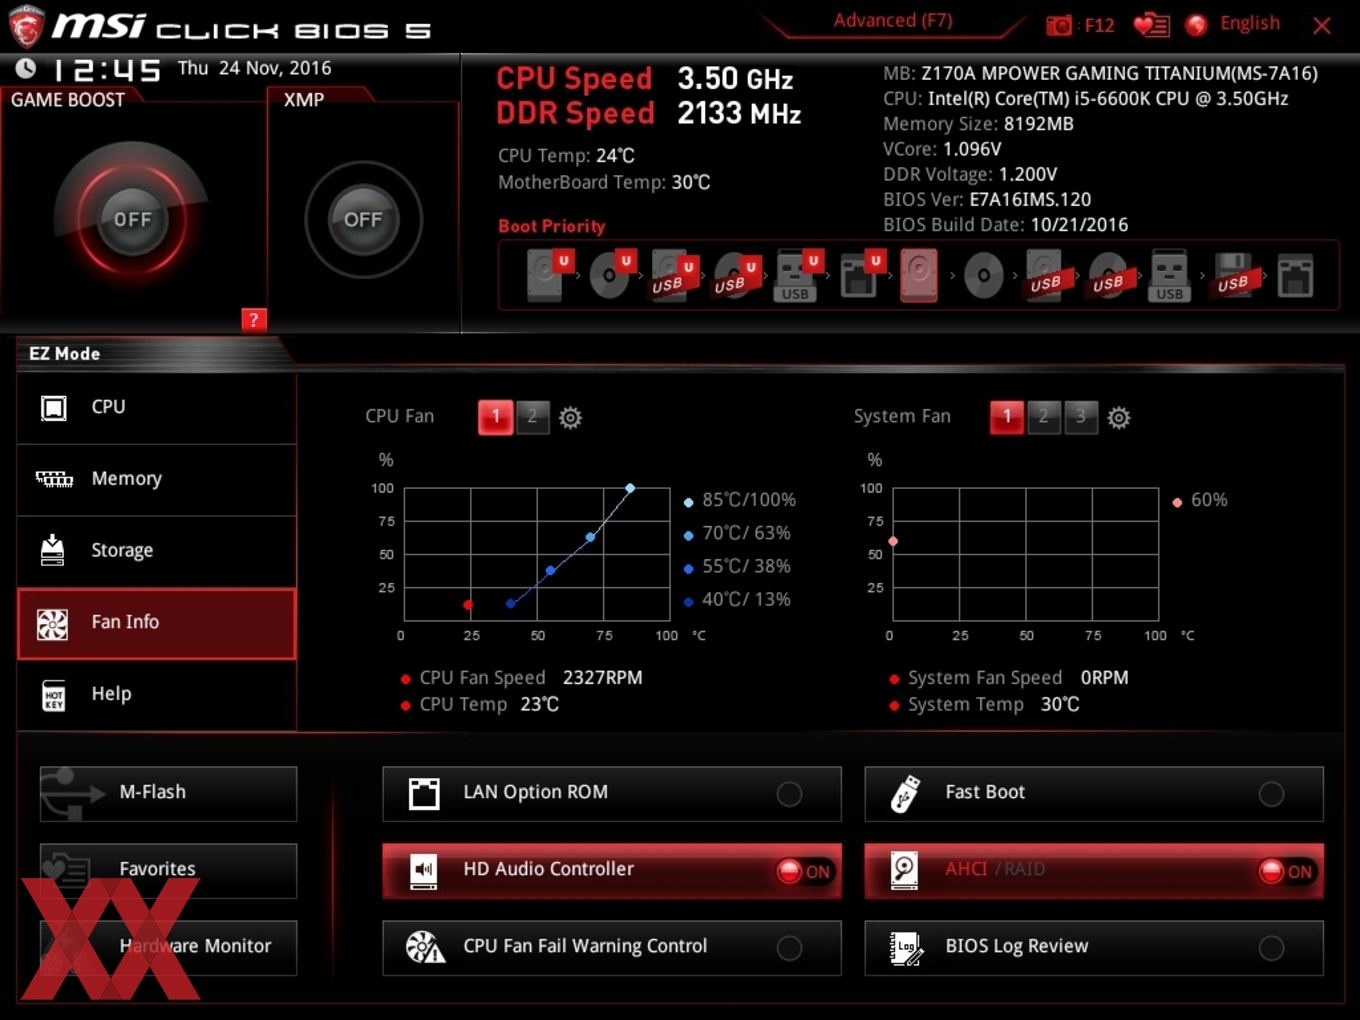Switch to Advanced (F7) mode
The image size is (1360, 1020).
893,20
